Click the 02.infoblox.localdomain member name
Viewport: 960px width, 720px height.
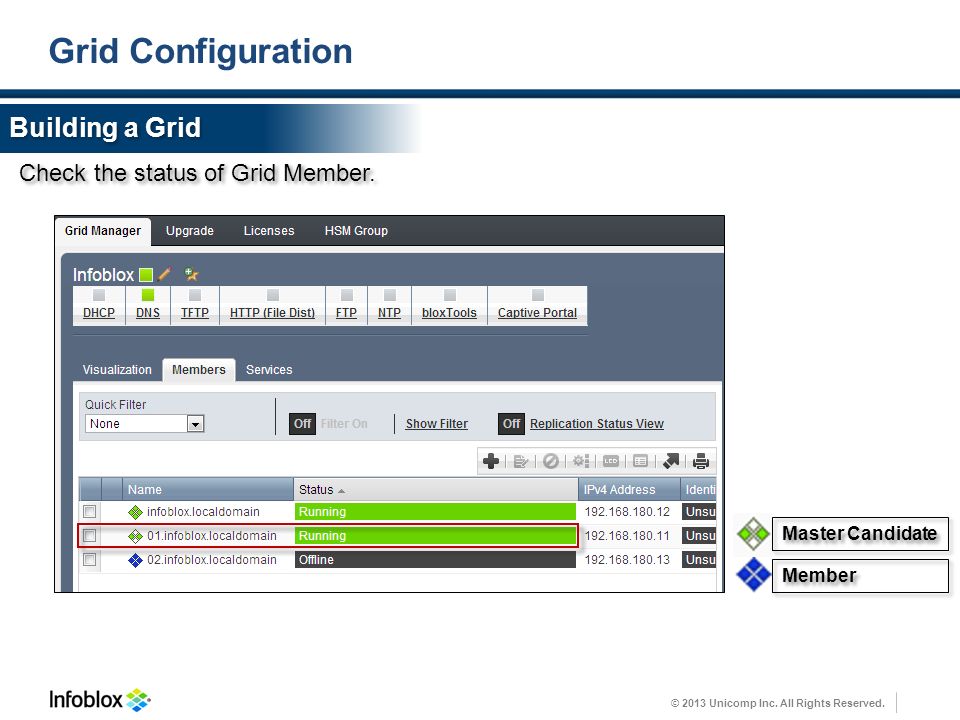212,560
